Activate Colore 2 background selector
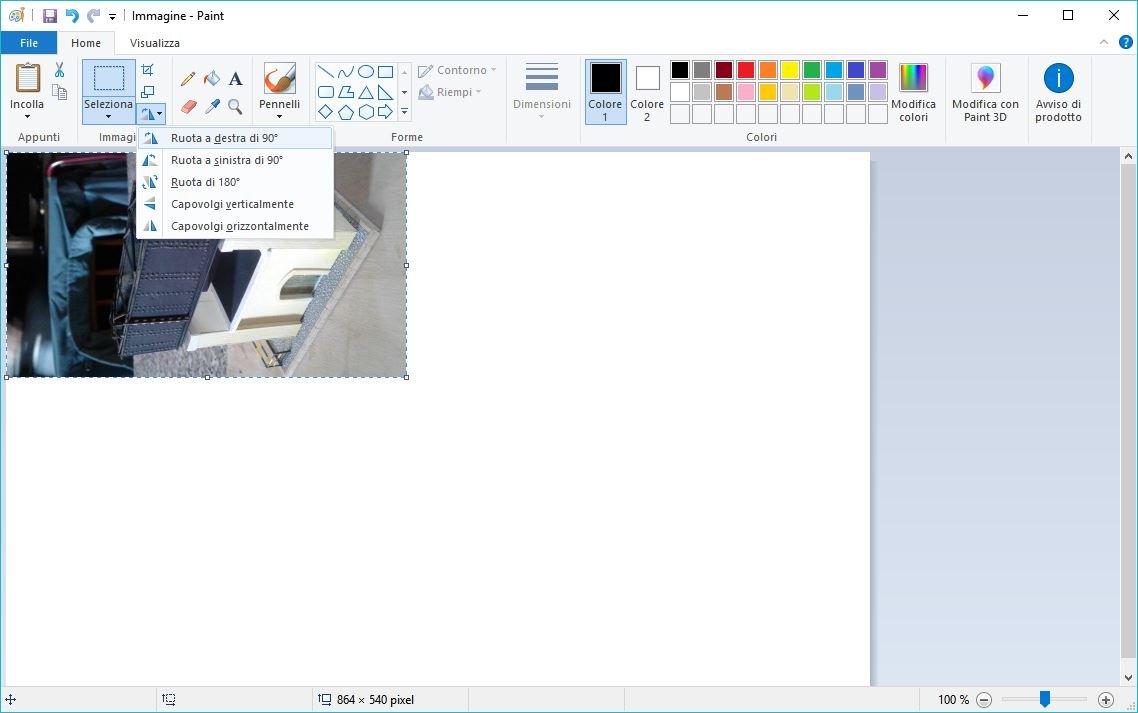The width and height of the screenshot is (1138, 713). click(x=647, y=91)
